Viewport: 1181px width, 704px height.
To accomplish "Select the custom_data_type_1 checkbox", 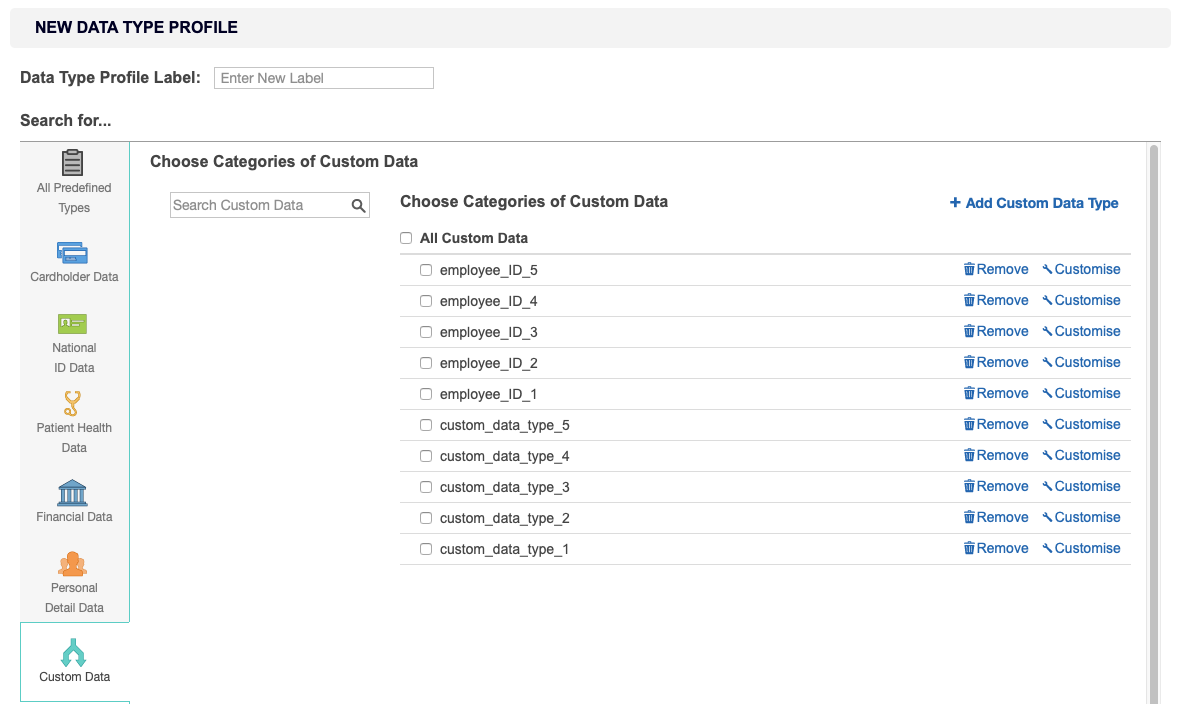I will pos(425,548).
